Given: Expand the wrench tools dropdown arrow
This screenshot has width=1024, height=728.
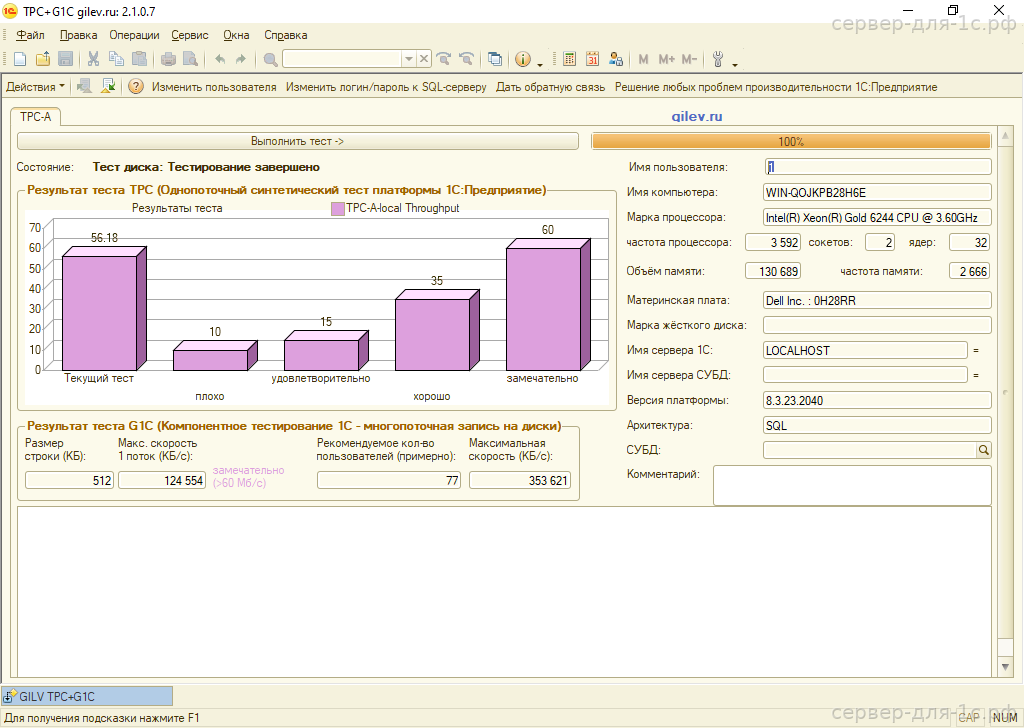Looking at the screenshot, I should 734,62.
